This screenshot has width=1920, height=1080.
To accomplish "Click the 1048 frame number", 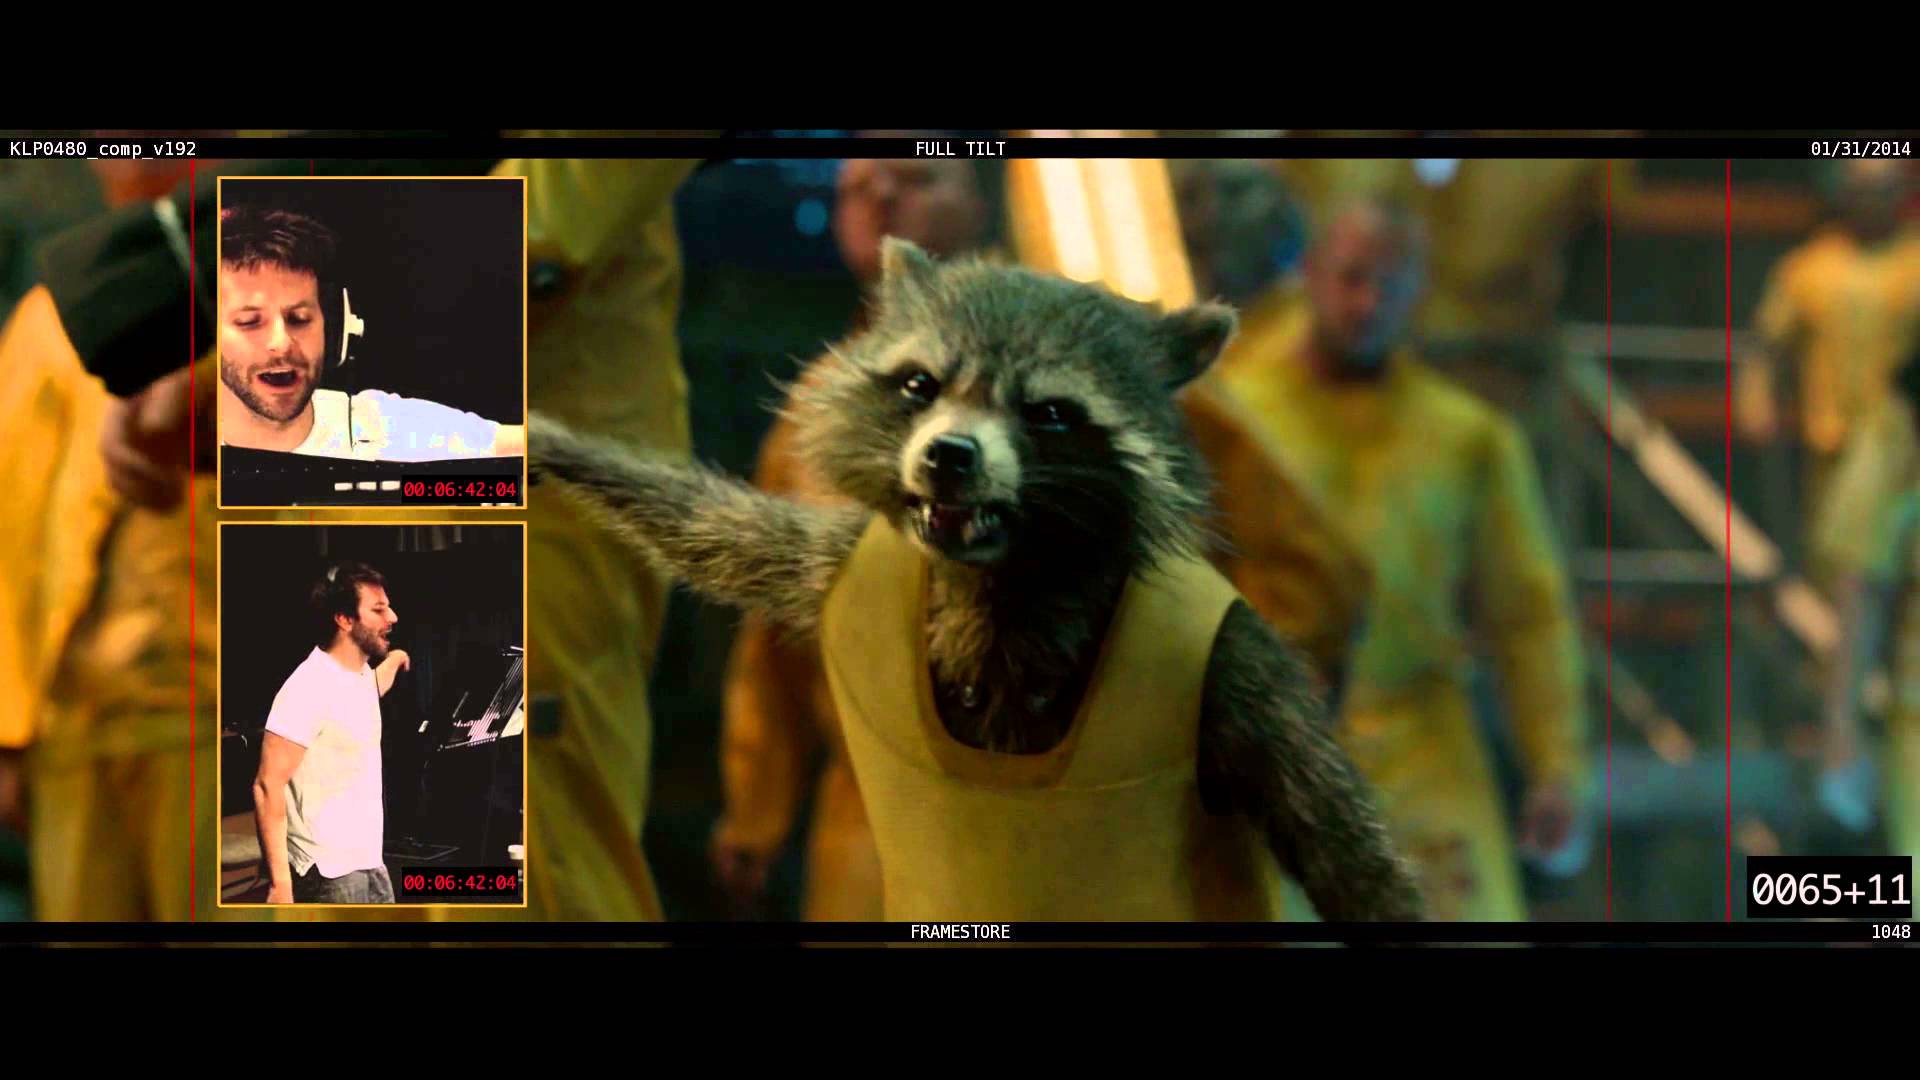I will pos(1890,932).
